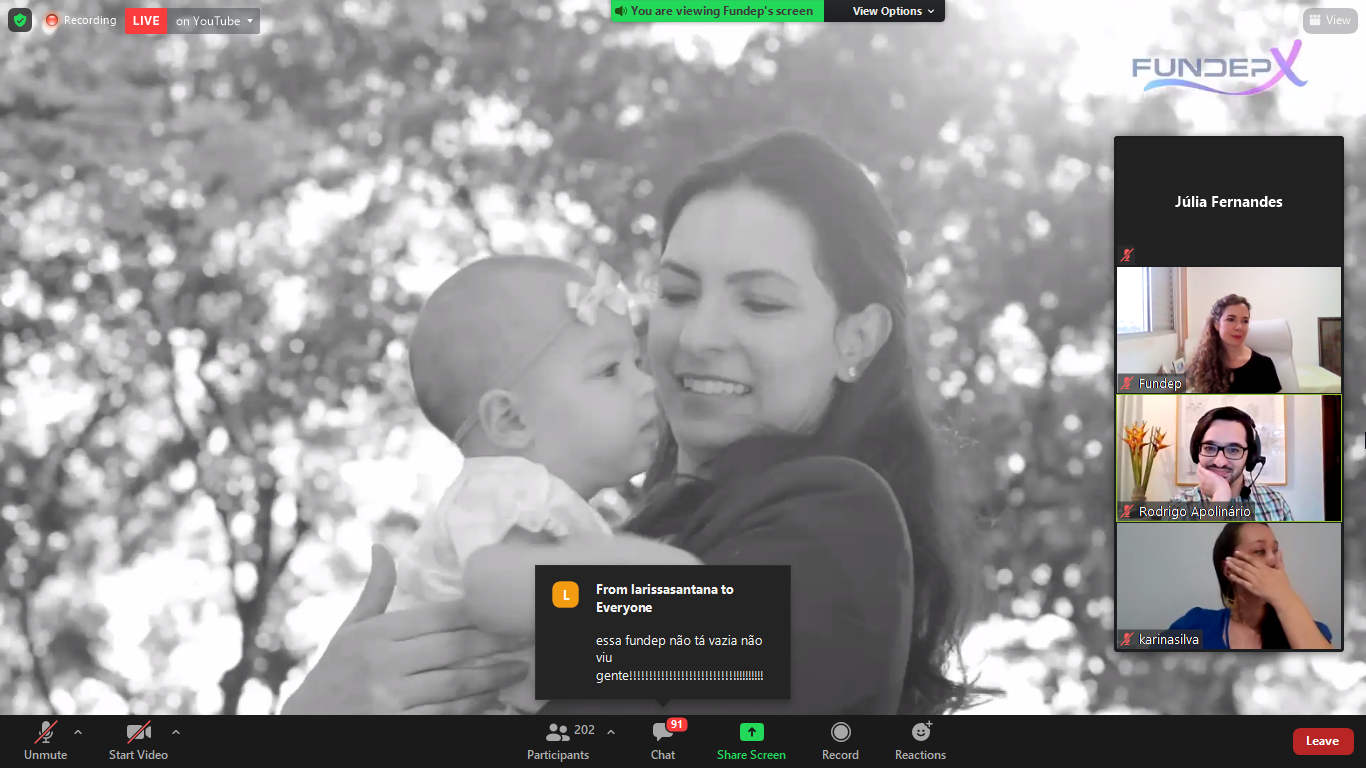1366x768 pixels.
Task: Expand the video options arrow beside Start Video
Action: [176, 731]
